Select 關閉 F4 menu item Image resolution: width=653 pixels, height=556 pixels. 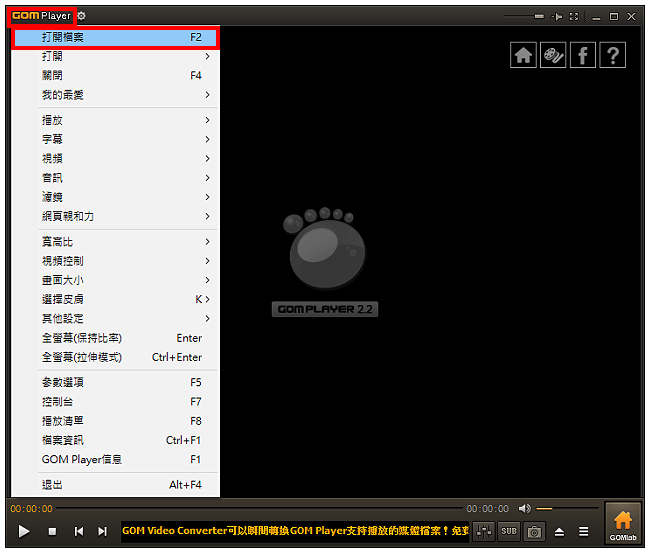[x=115, y=75]
